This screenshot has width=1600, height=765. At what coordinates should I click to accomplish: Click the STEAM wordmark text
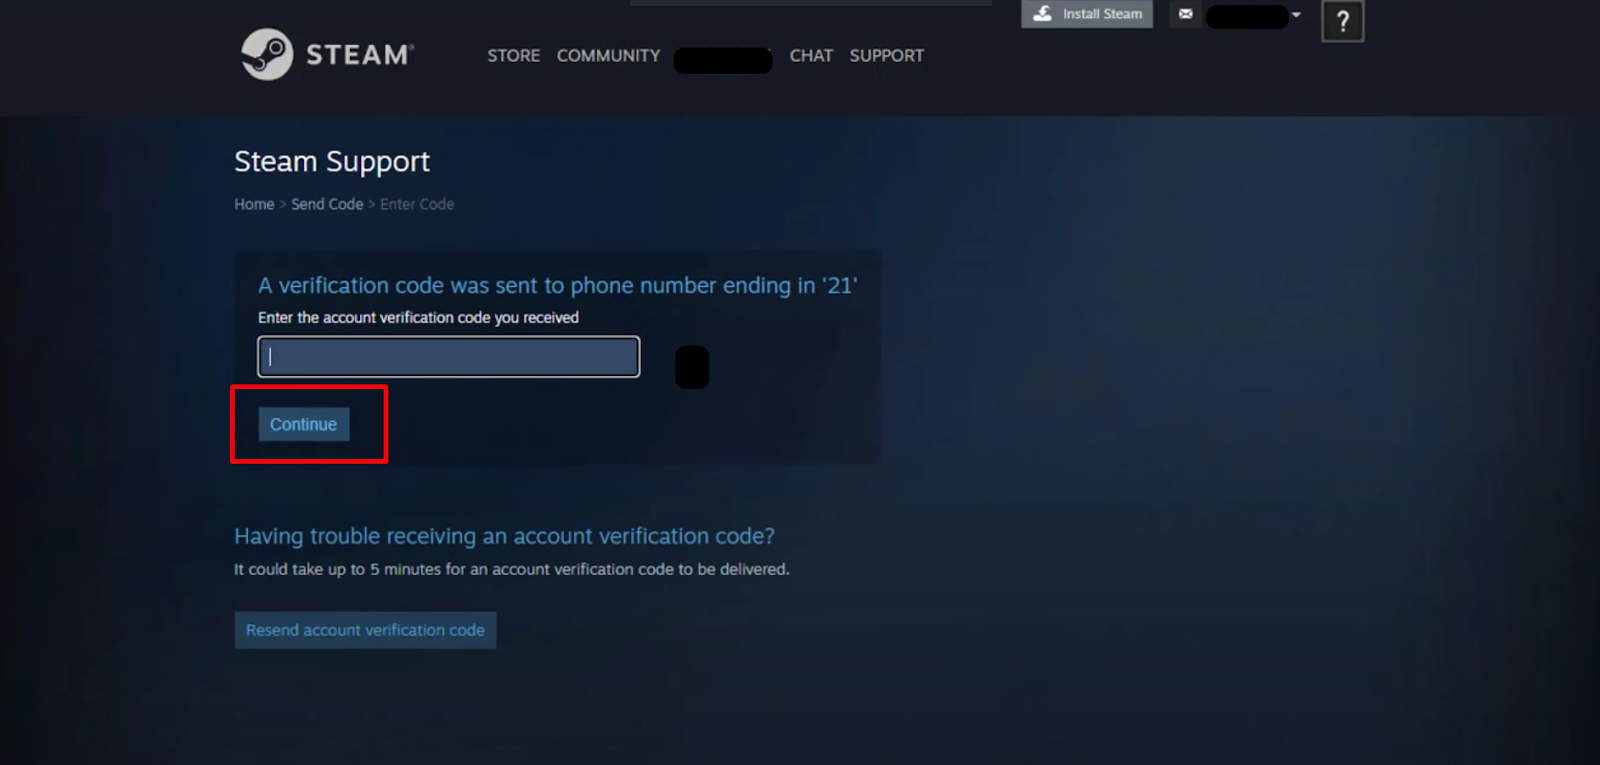(360, 55)
